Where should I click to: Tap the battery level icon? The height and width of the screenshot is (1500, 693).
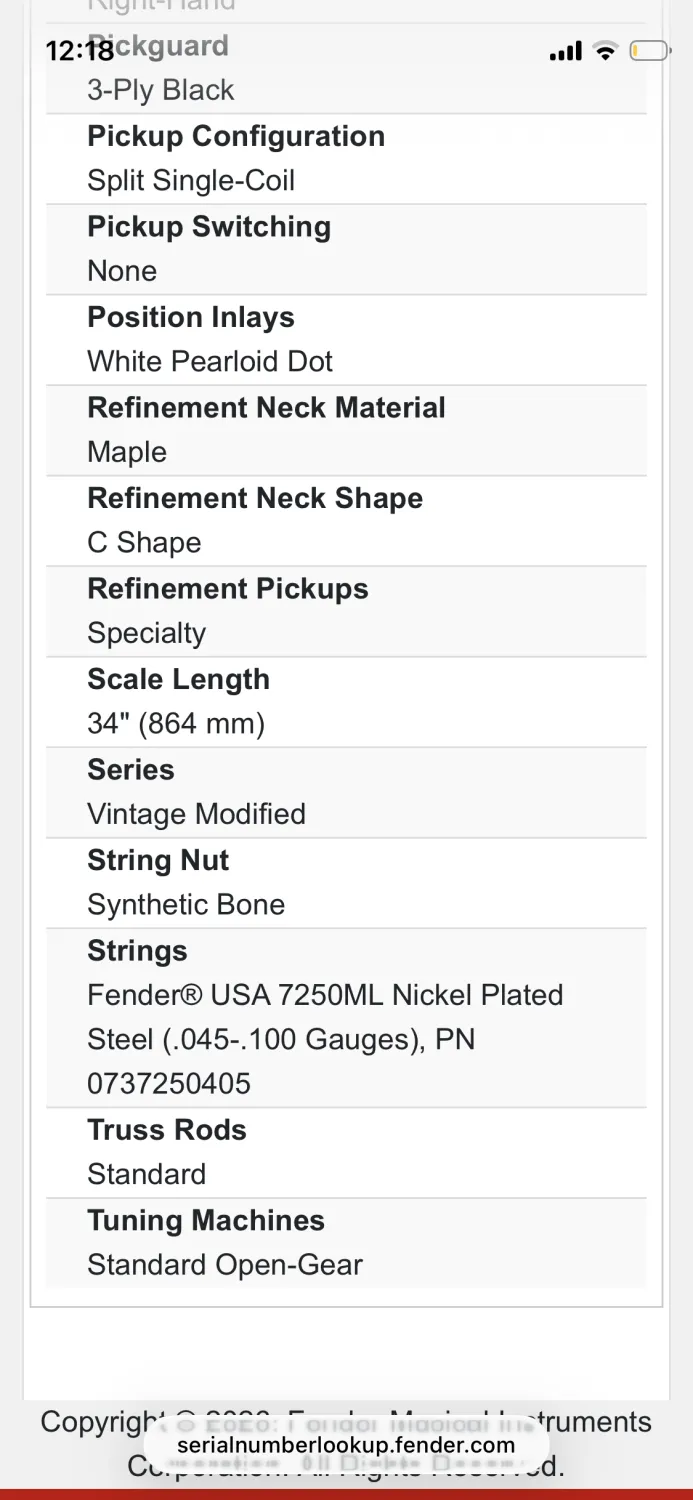pyautogui.click(x=648, y=51)
